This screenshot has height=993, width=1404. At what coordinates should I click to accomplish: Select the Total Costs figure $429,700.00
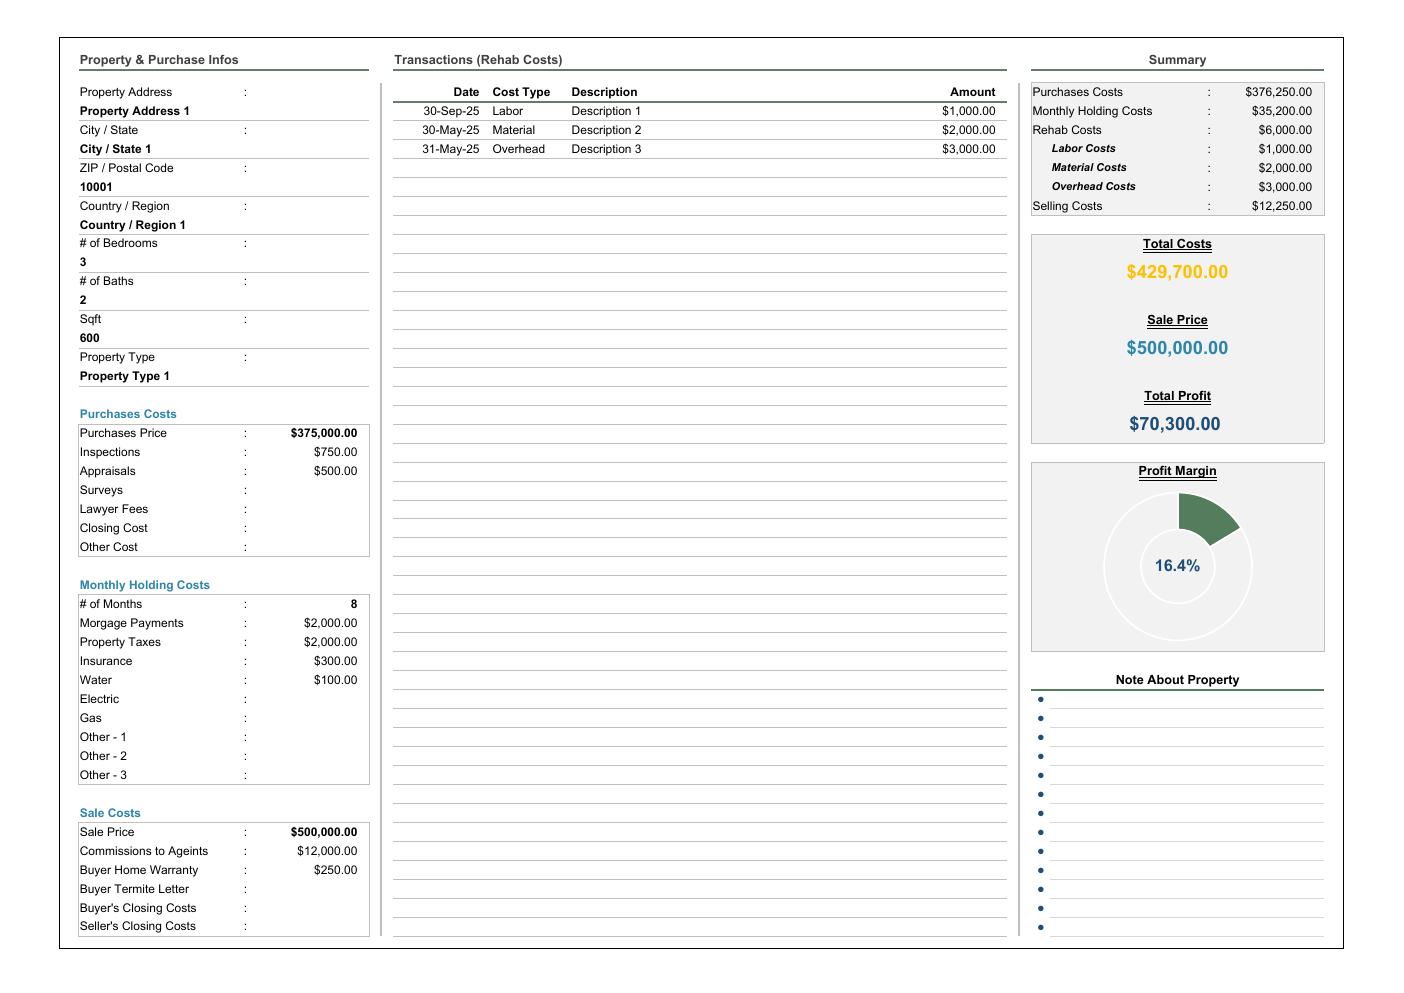[1177, 272]
